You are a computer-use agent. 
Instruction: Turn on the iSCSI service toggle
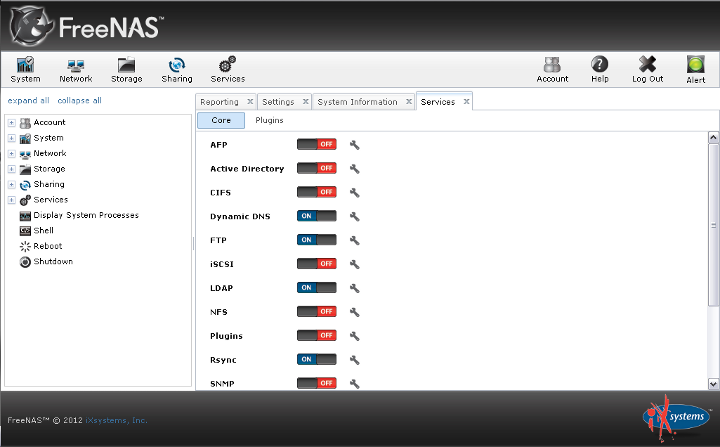[x=317, y=264]
